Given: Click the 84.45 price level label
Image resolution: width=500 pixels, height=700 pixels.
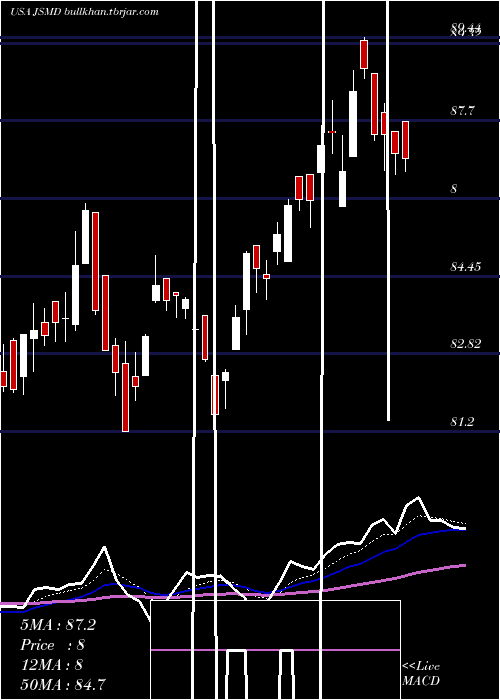Looking at the screenshot, I should coord(466,267).
